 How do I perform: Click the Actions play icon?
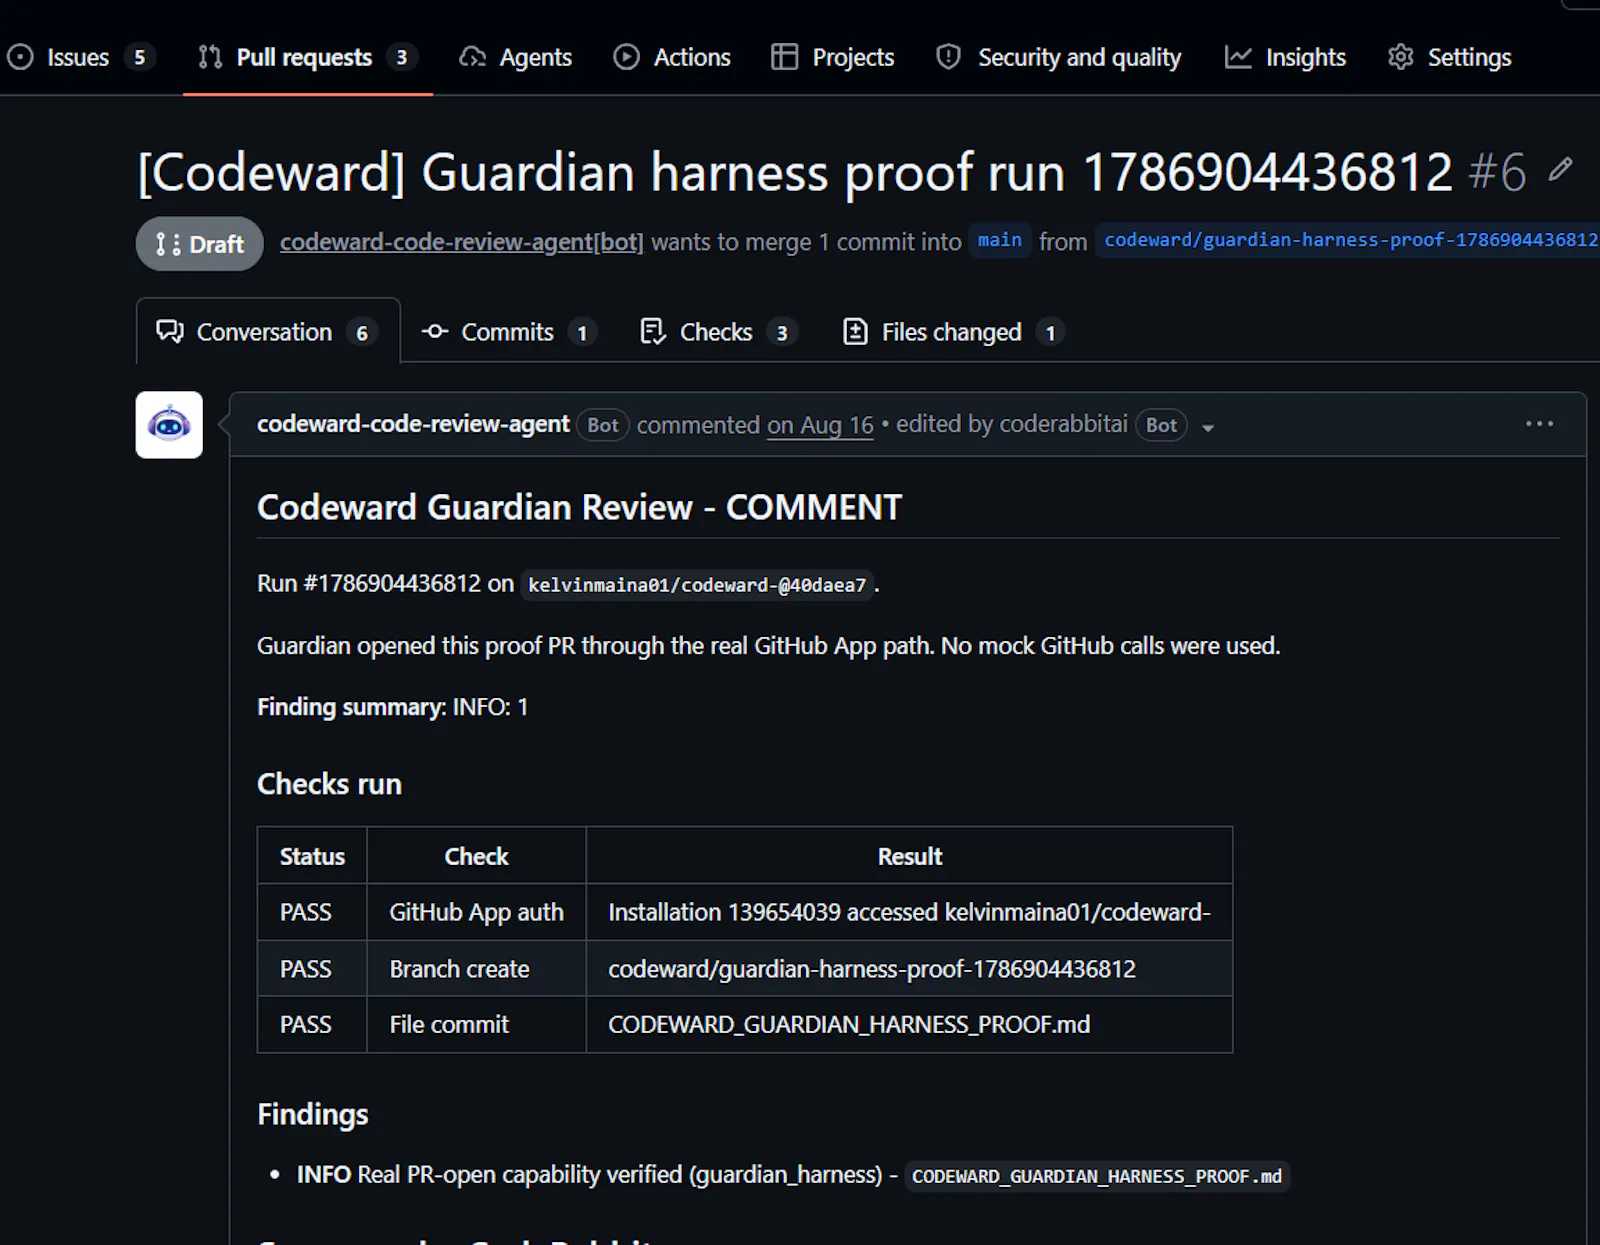coord(626,58)
